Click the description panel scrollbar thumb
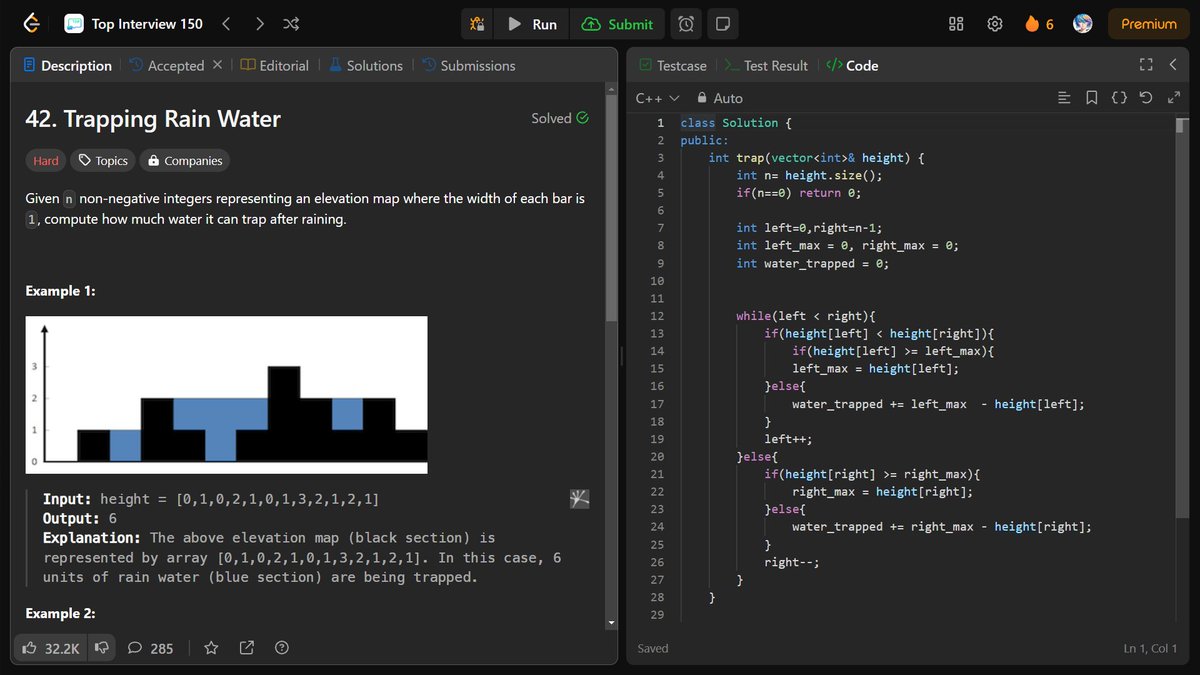Screen dimensions: 1200x675 pyautogui.click(x=611, y=207)
